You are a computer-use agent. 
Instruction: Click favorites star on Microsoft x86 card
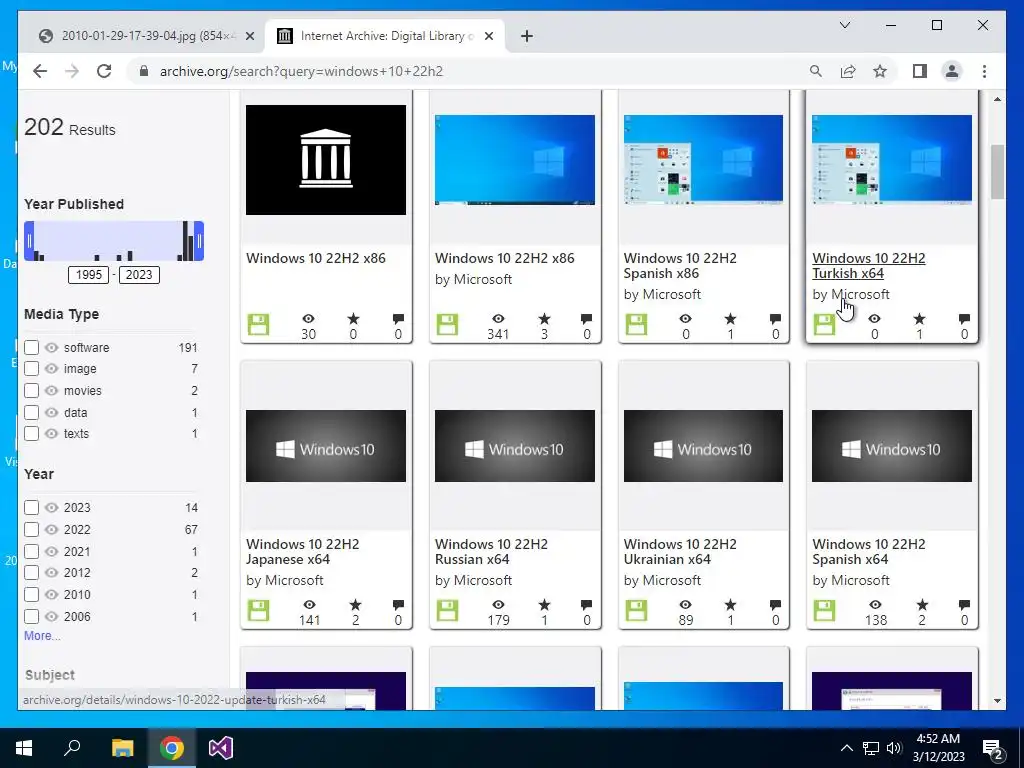pyautogui.click(x=544, y=319)
